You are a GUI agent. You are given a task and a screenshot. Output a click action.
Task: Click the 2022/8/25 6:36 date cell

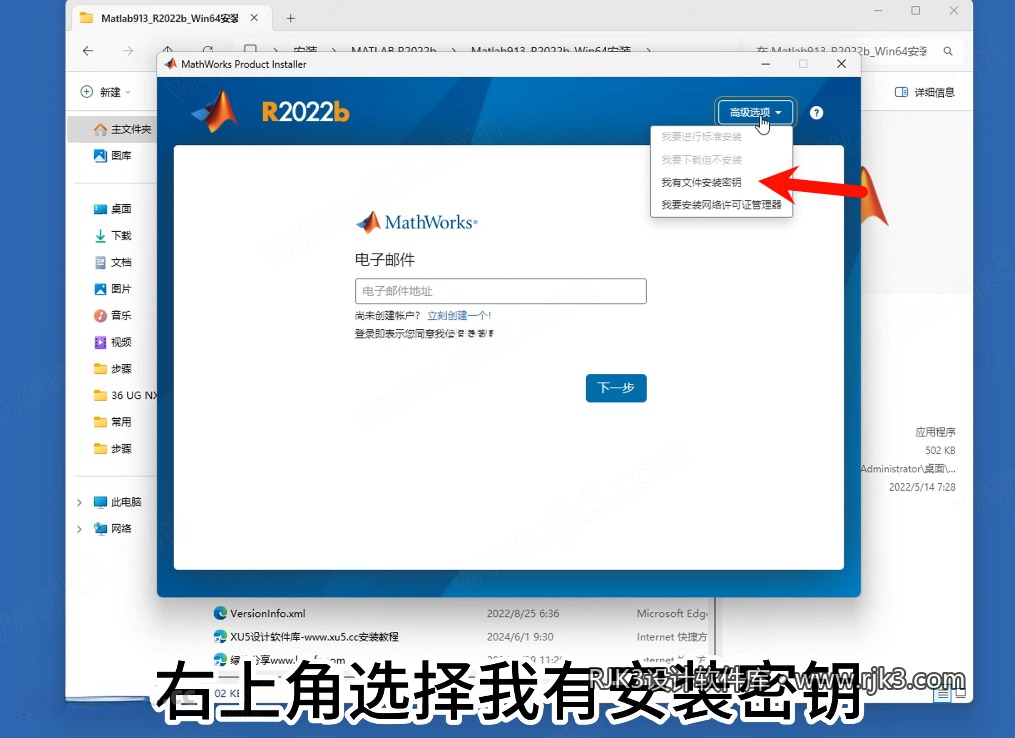(522, 613)
